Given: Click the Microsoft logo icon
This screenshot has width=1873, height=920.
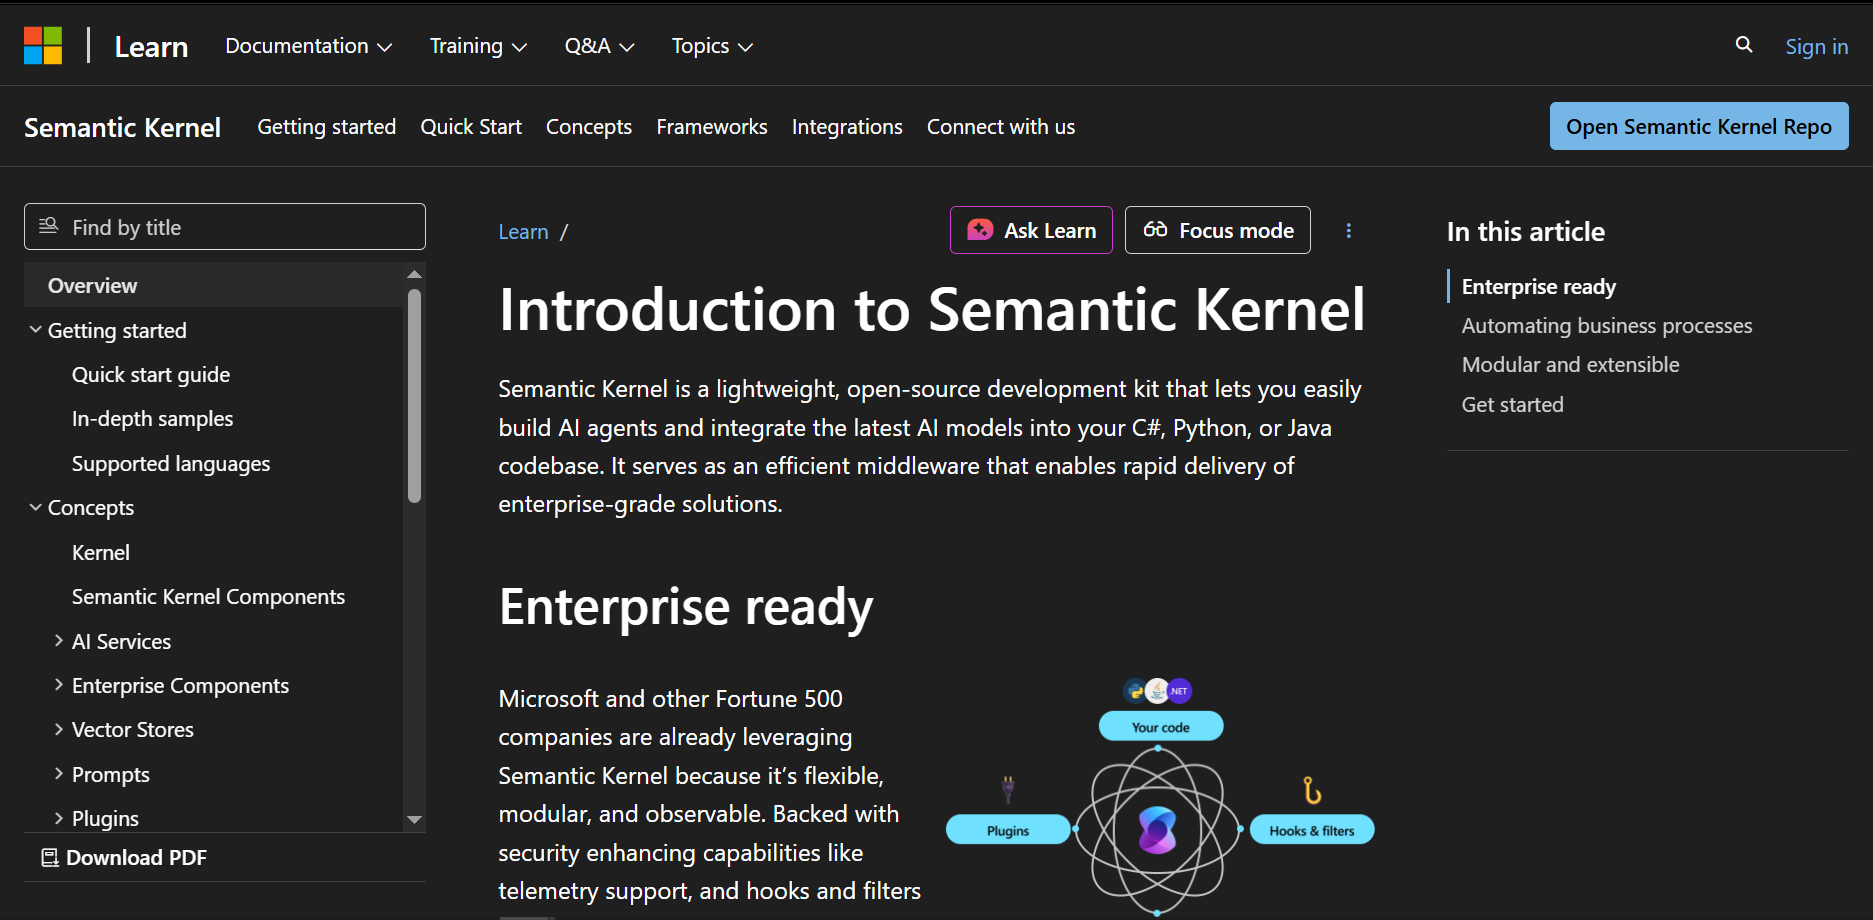Looking at the screenshot, I should (x=43, y=46).
